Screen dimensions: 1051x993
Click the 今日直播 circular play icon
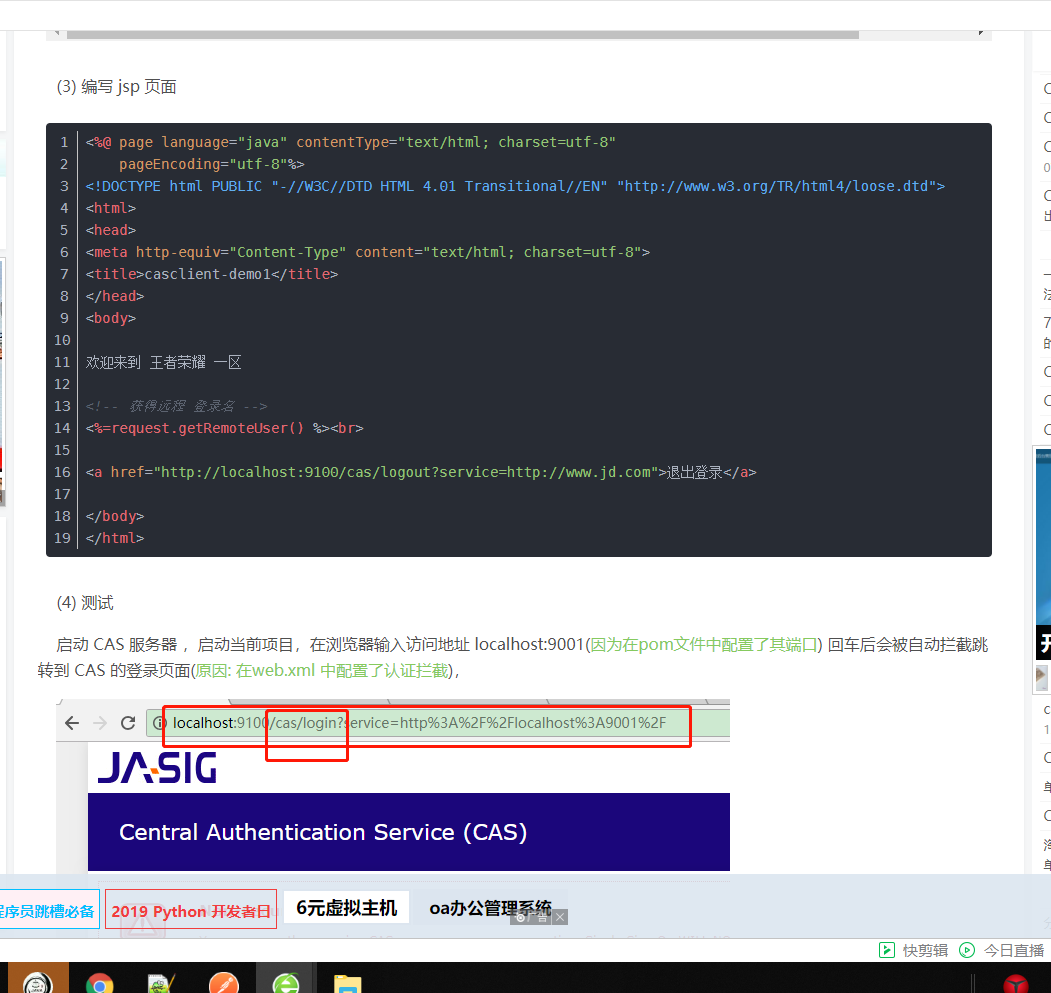(x=967, y=949)
